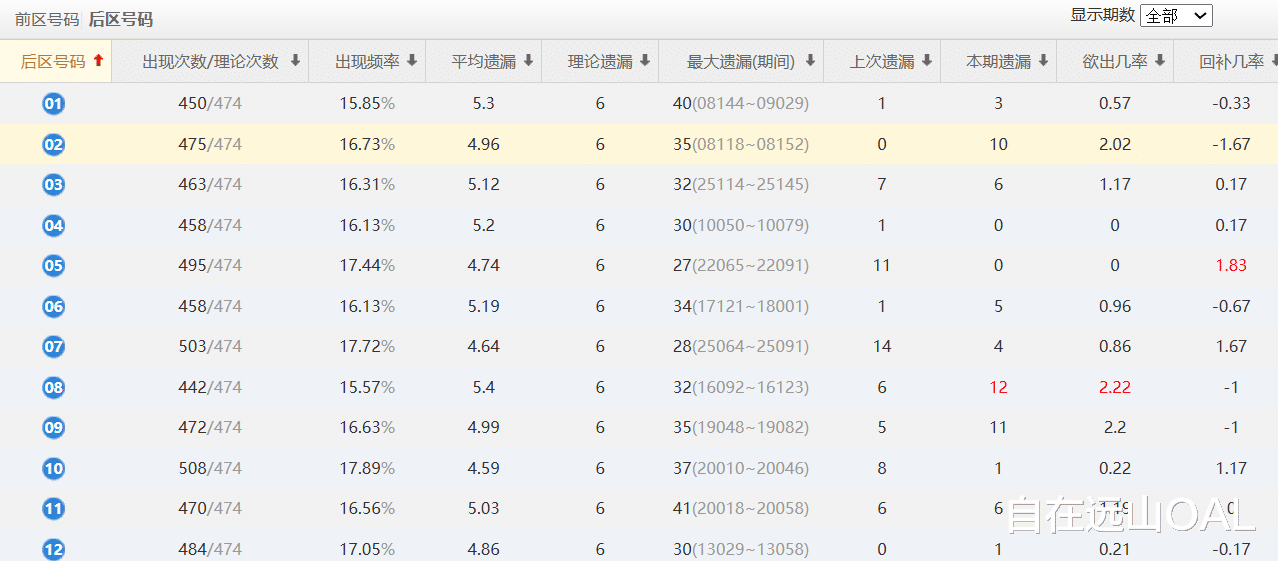Click the number ball 04
This screenshot has height=561, width=1278.
coord(54,225)
